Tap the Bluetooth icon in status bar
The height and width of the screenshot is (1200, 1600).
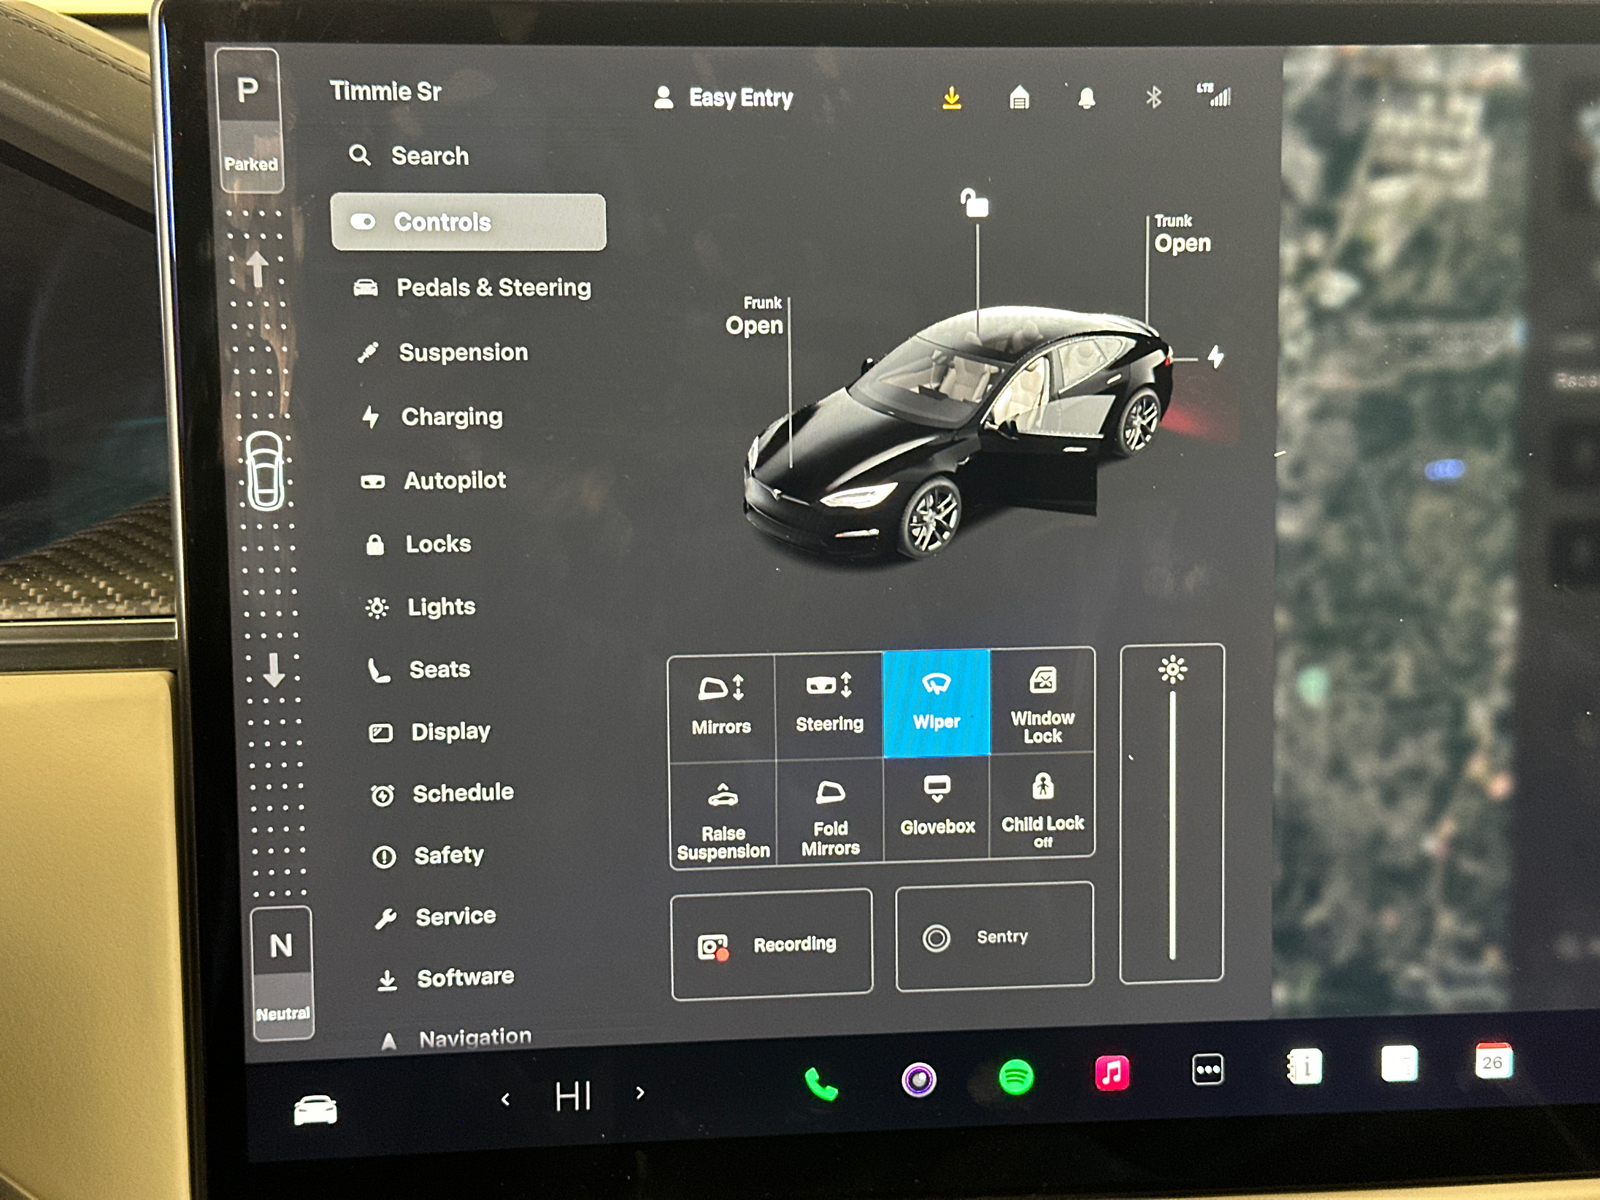(1154, 97)
